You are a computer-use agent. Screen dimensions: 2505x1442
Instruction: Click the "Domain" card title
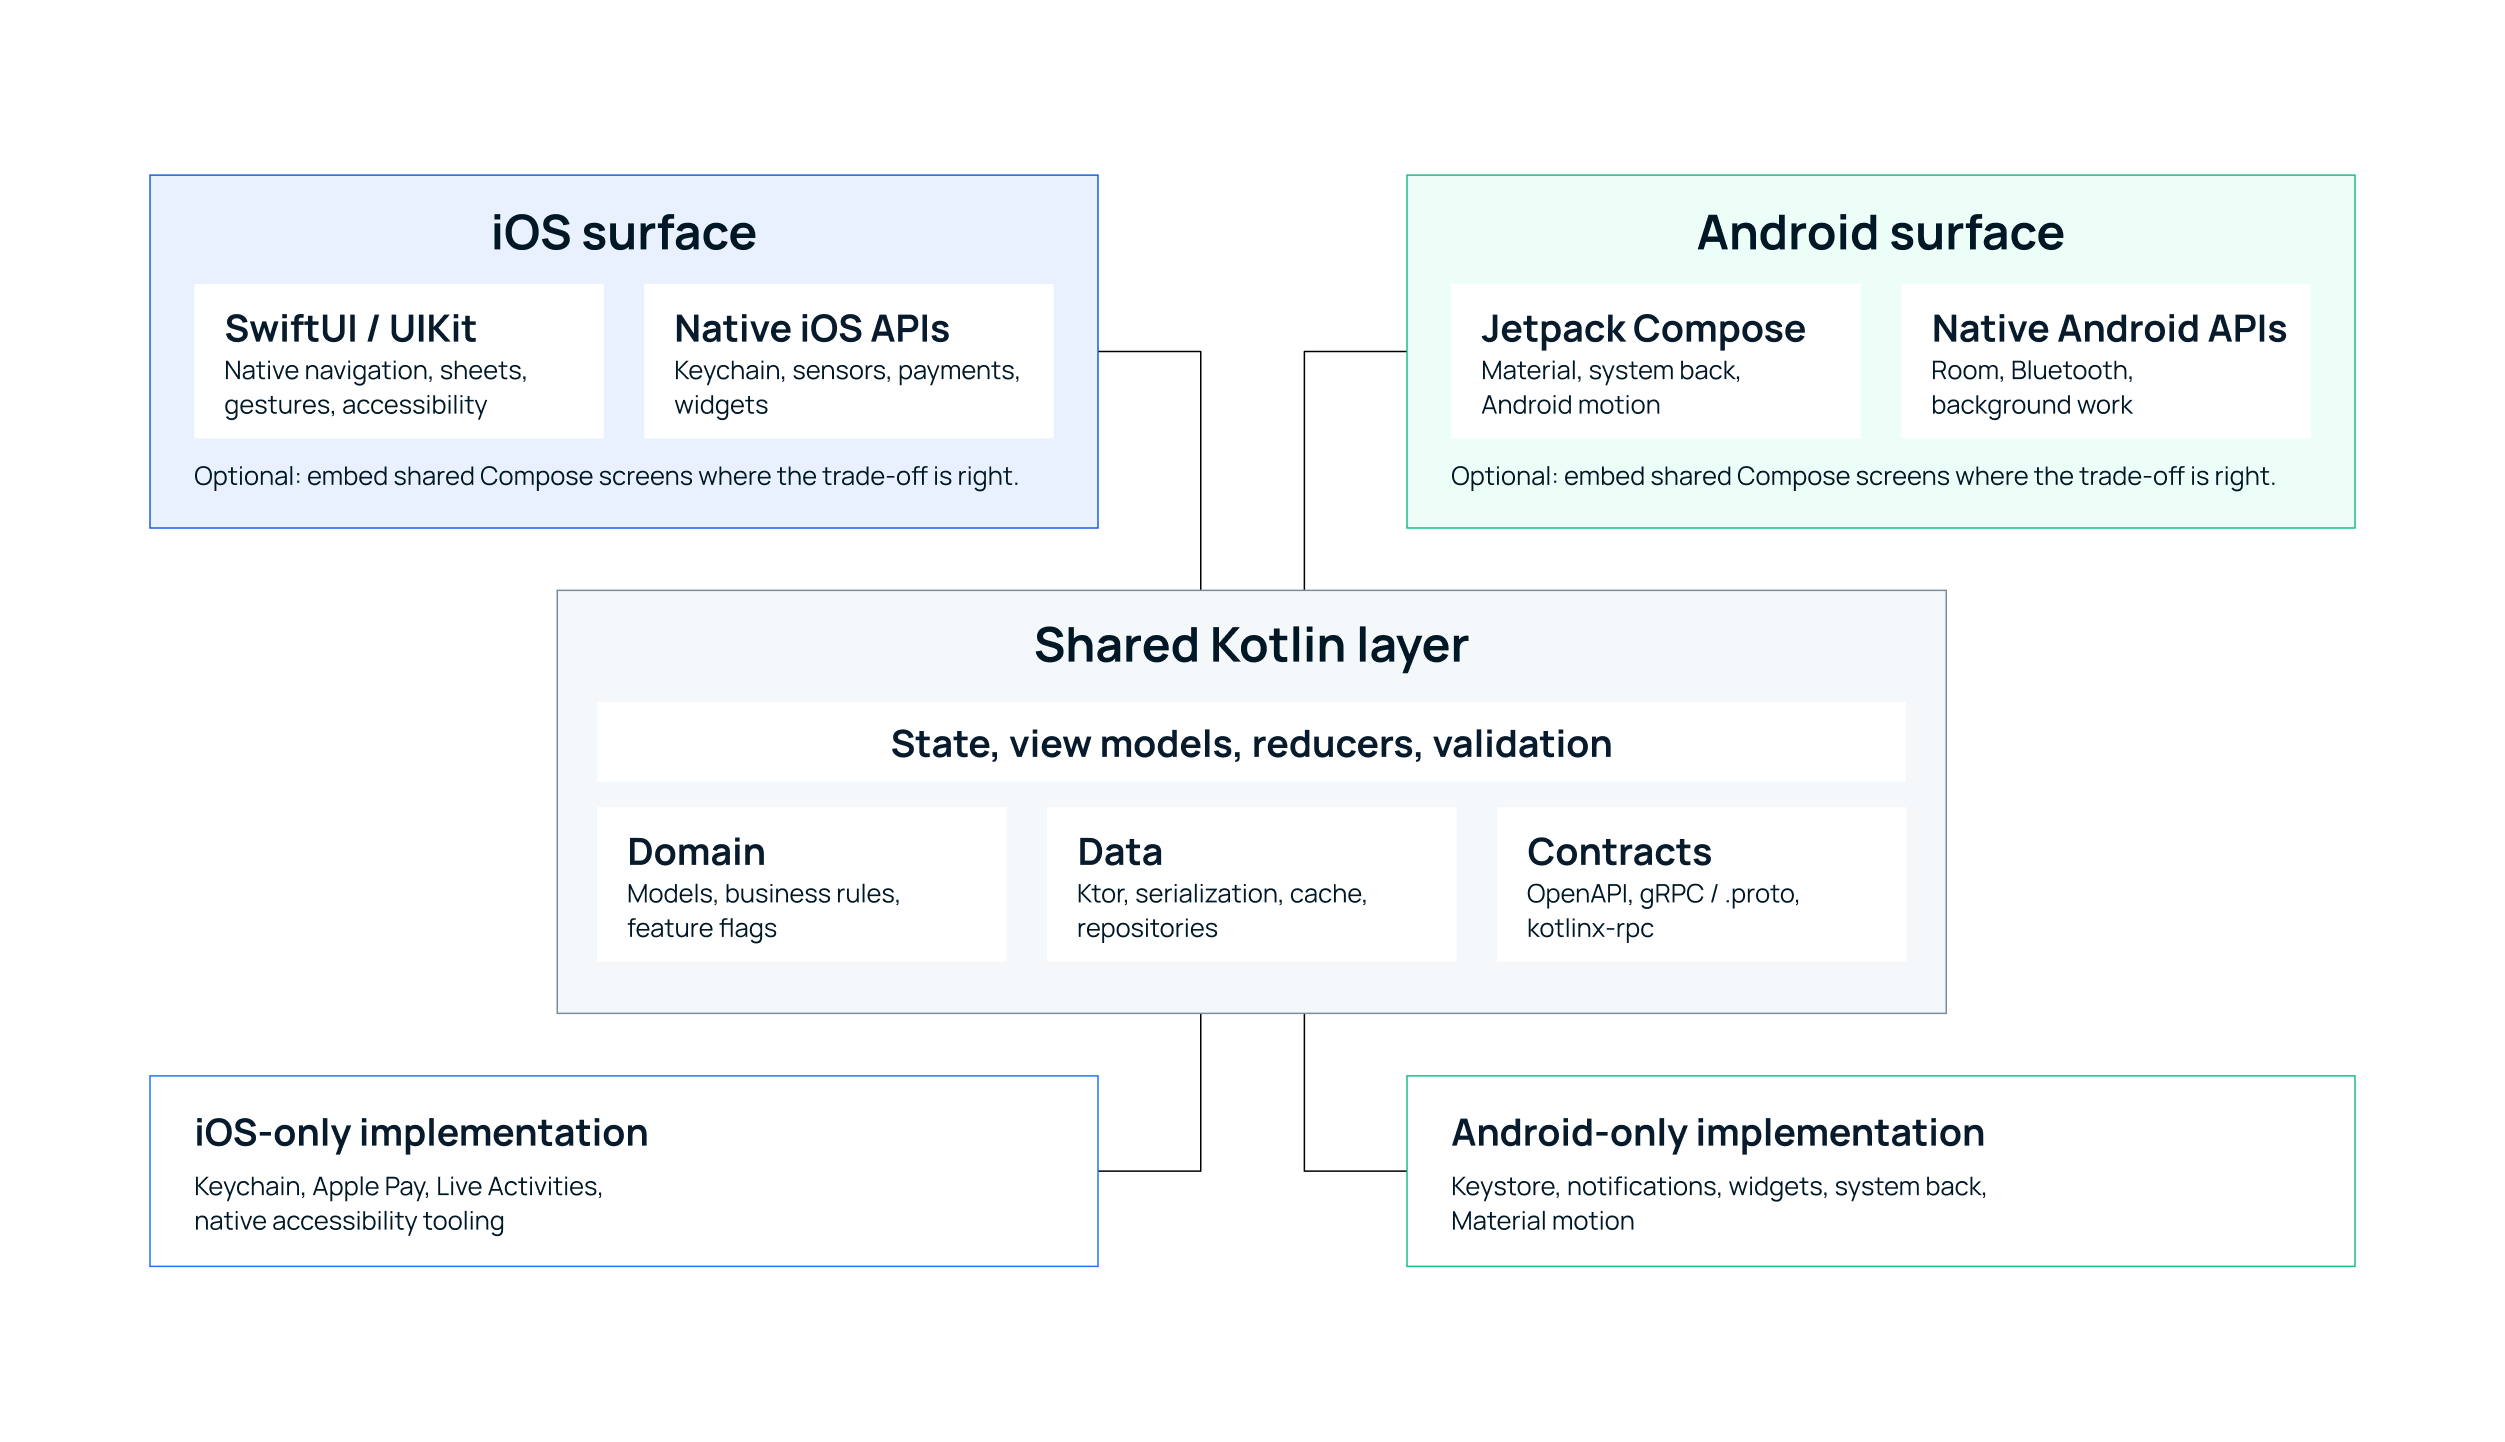coord(696,852)
